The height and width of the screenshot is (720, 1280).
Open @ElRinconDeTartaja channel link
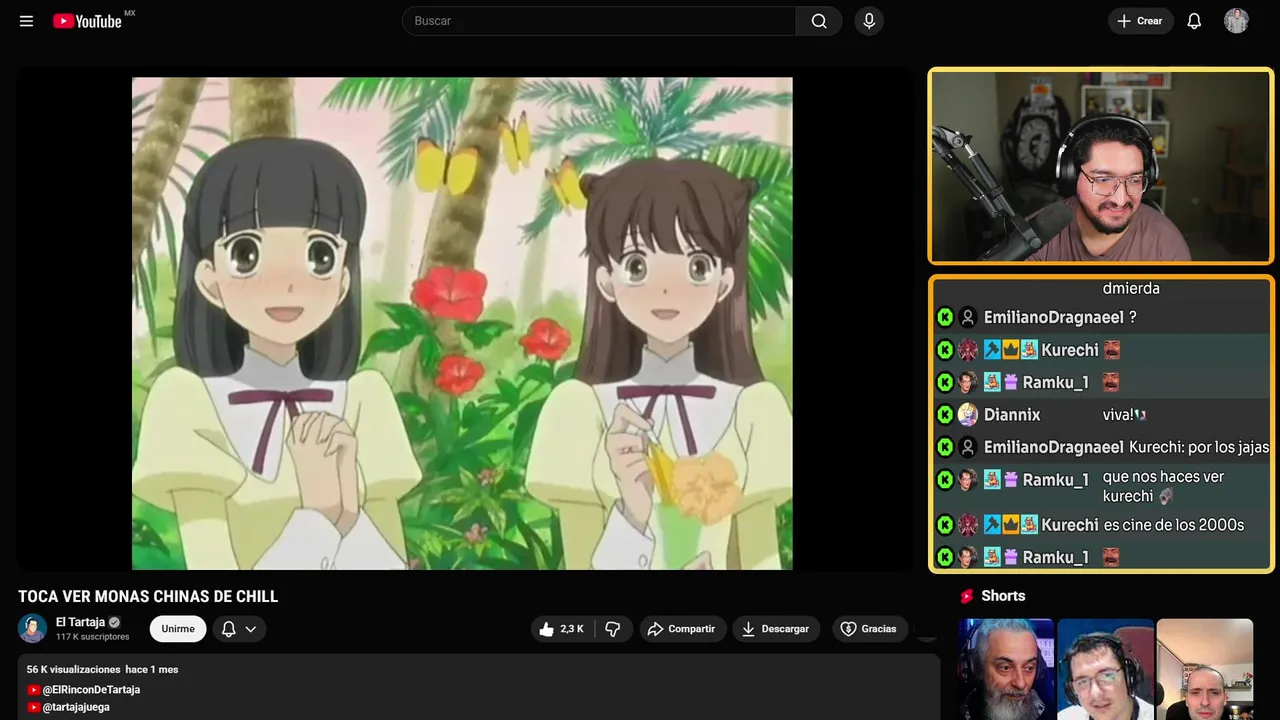coord(91,690)
